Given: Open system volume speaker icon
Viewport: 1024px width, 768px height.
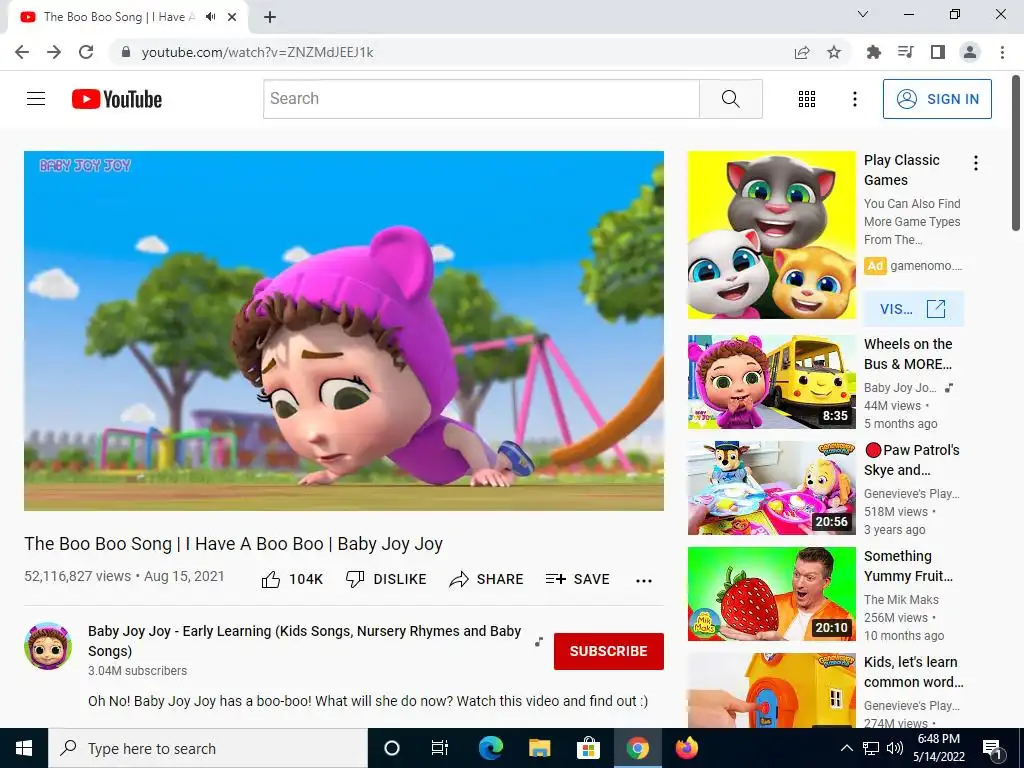Looking at the screenshot, I should [x=895, y=748].
